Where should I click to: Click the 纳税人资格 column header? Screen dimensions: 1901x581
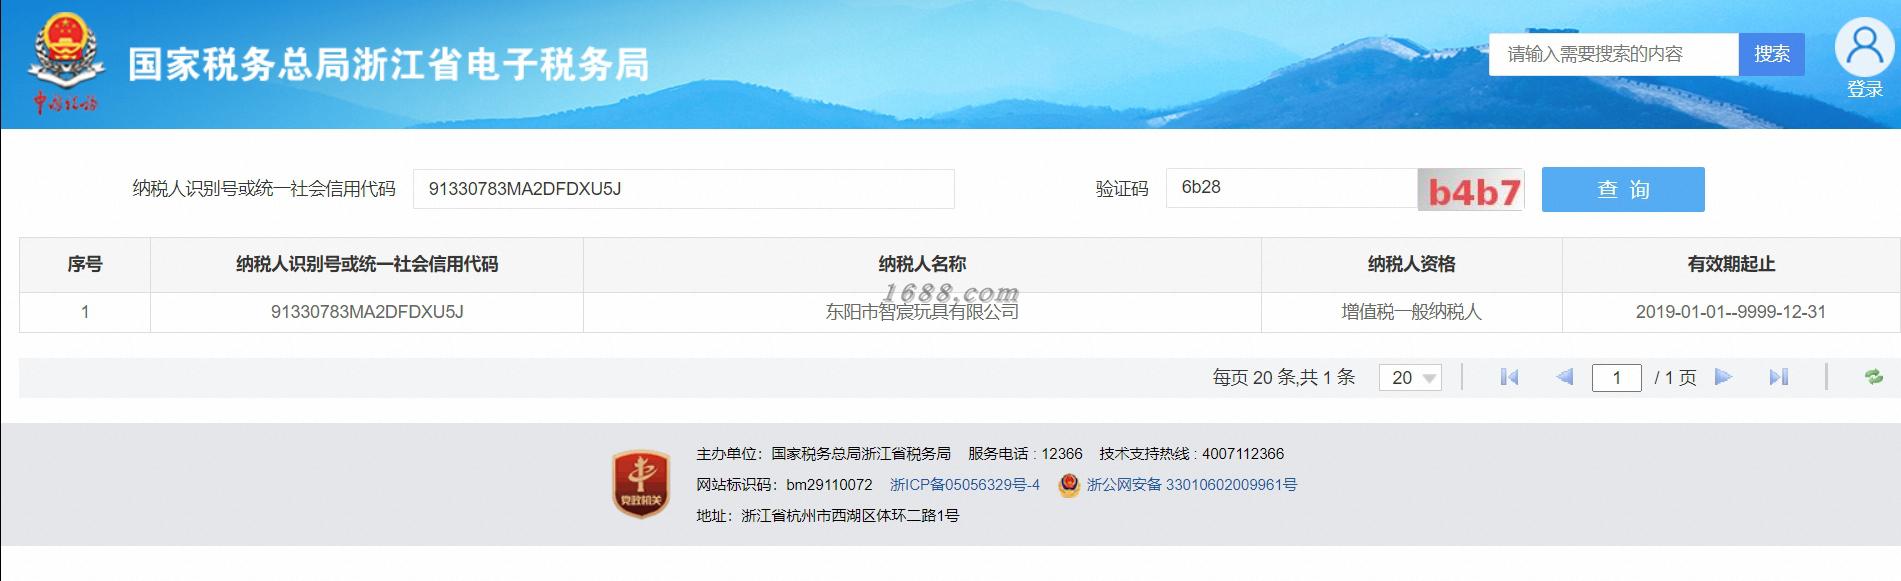pos(1411,264)
